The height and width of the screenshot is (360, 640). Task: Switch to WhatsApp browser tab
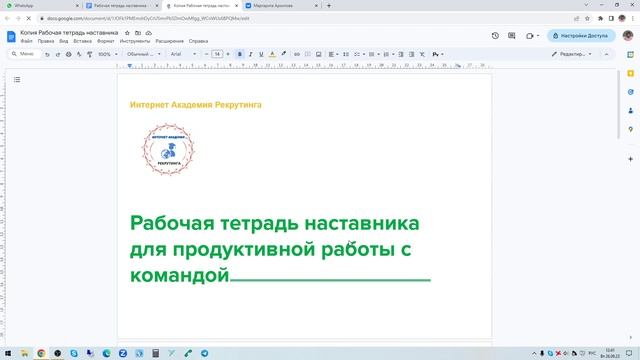(x=42, y=6)
